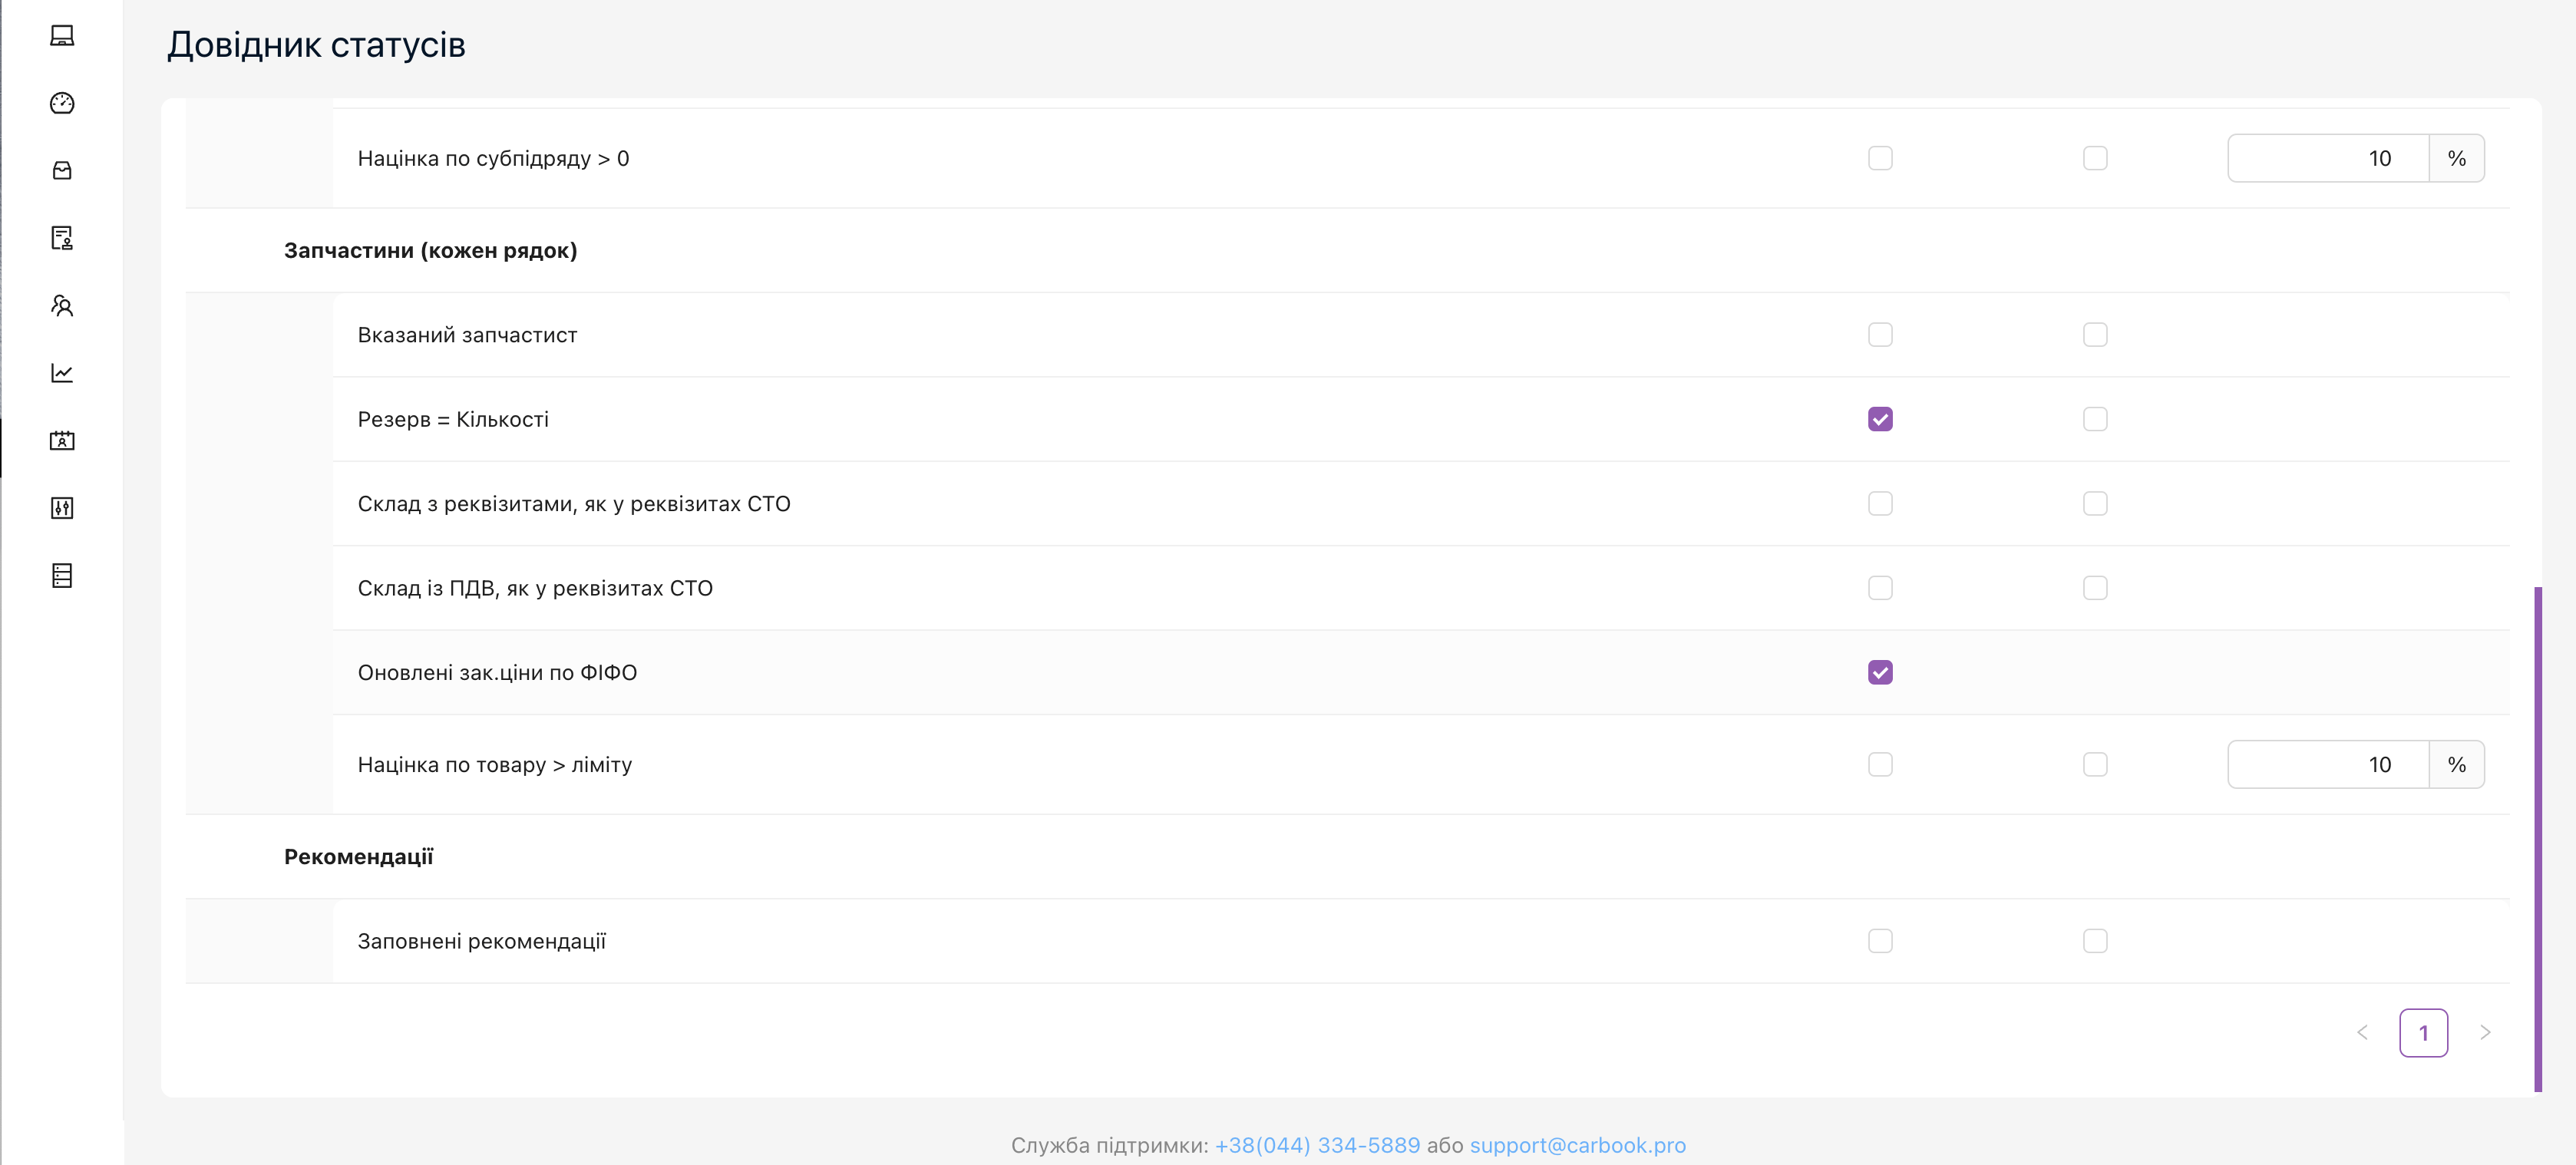Viewport: 2576px width, 1165px height.
Task: Click support phone number link
Action: coord(1317,1145)
